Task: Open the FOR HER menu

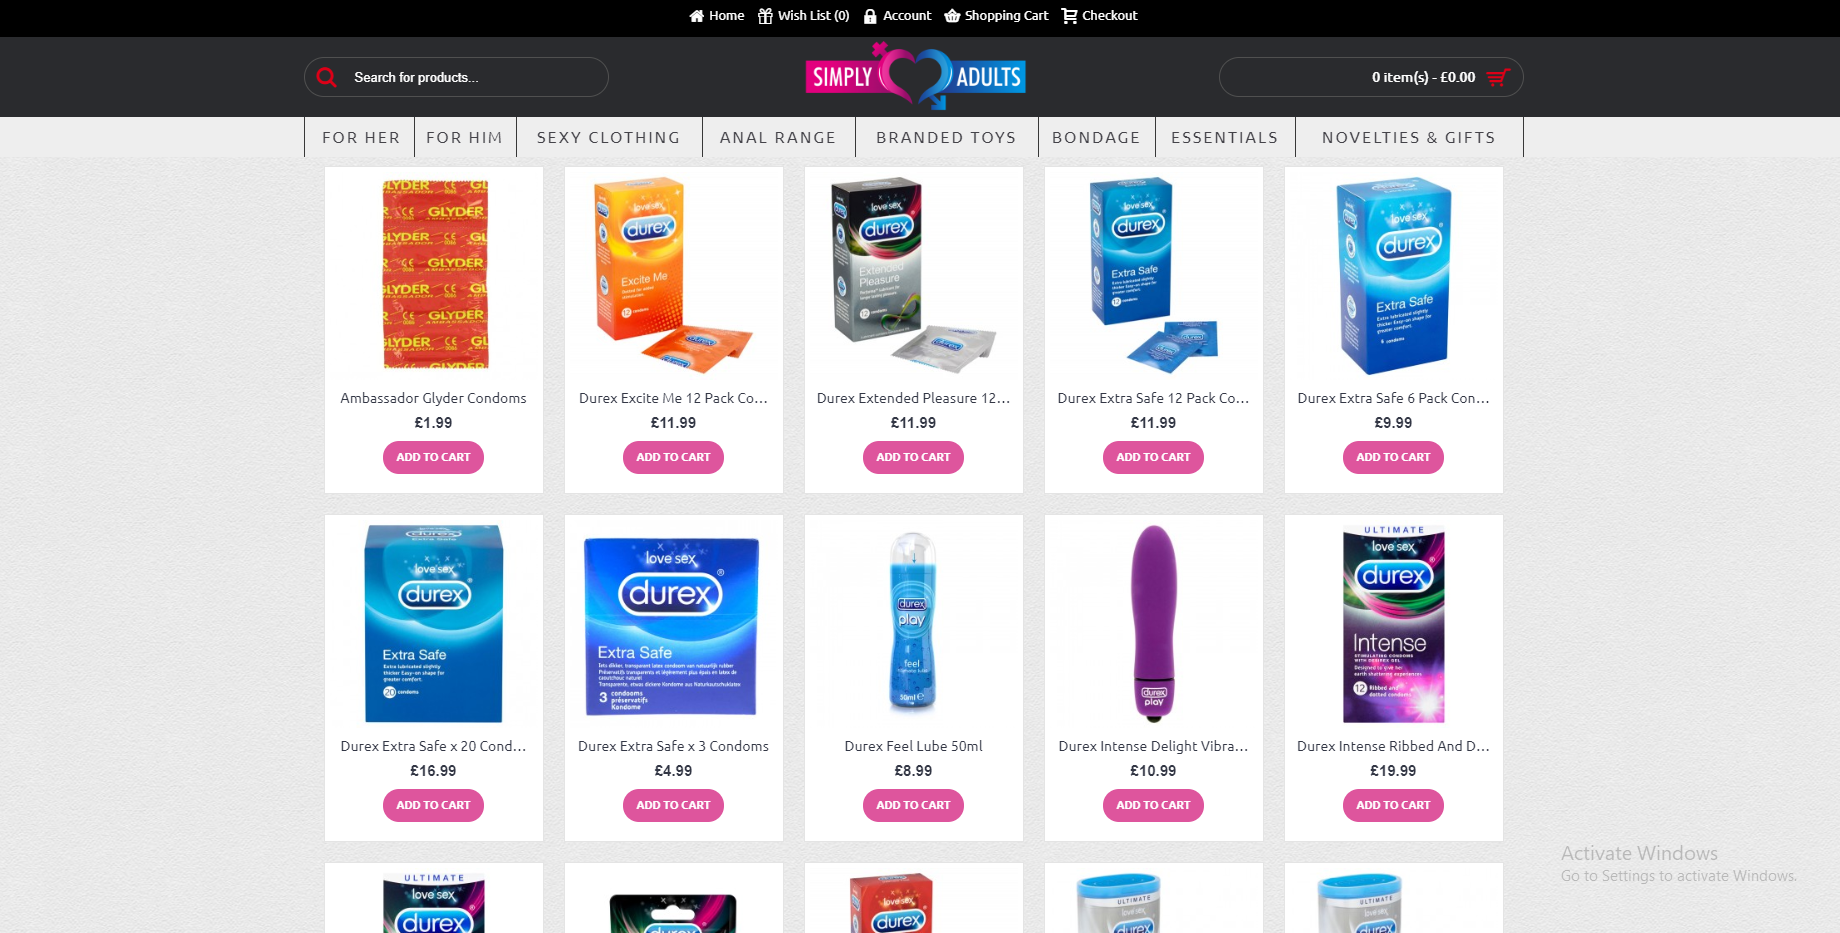Action: coord(361,137)
